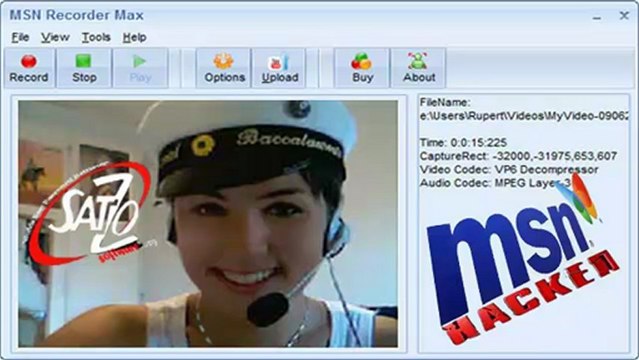639x360 pixels.
Task: Open the Buy purchase button
Action: pyautogui.click(x=362, y=68)
